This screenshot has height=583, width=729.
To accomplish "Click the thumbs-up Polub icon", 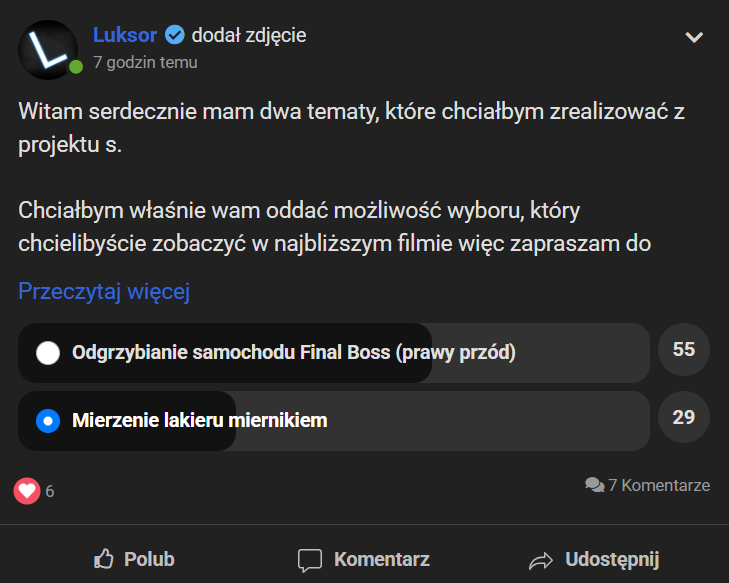I will (104, 559).
